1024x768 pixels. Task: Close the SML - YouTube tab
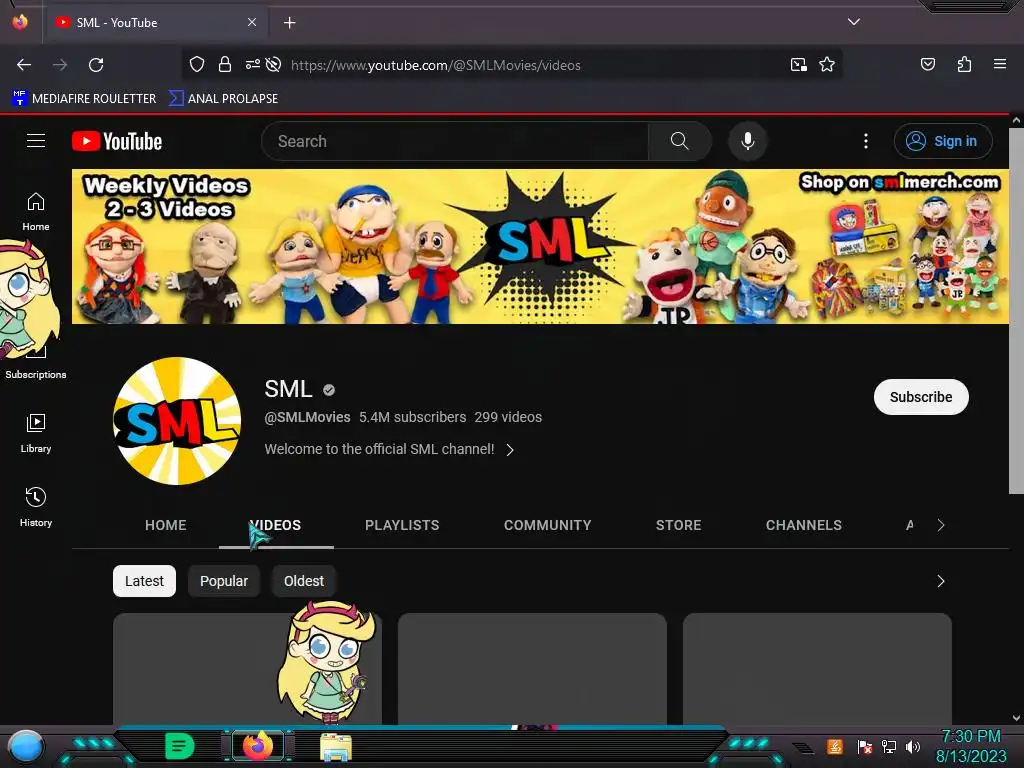pyautogui.click(x=252, y=22)
